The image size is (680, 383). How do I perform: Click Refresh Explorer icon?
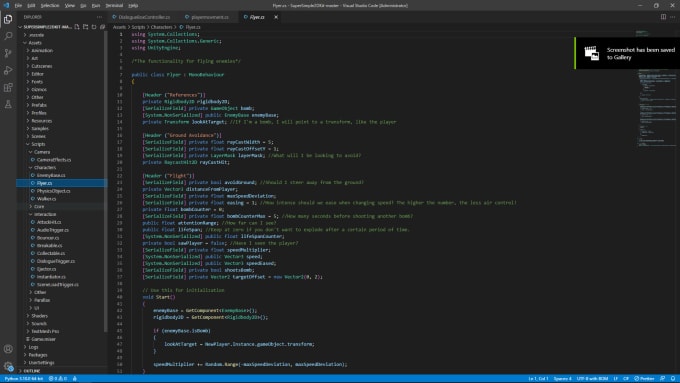94,27
